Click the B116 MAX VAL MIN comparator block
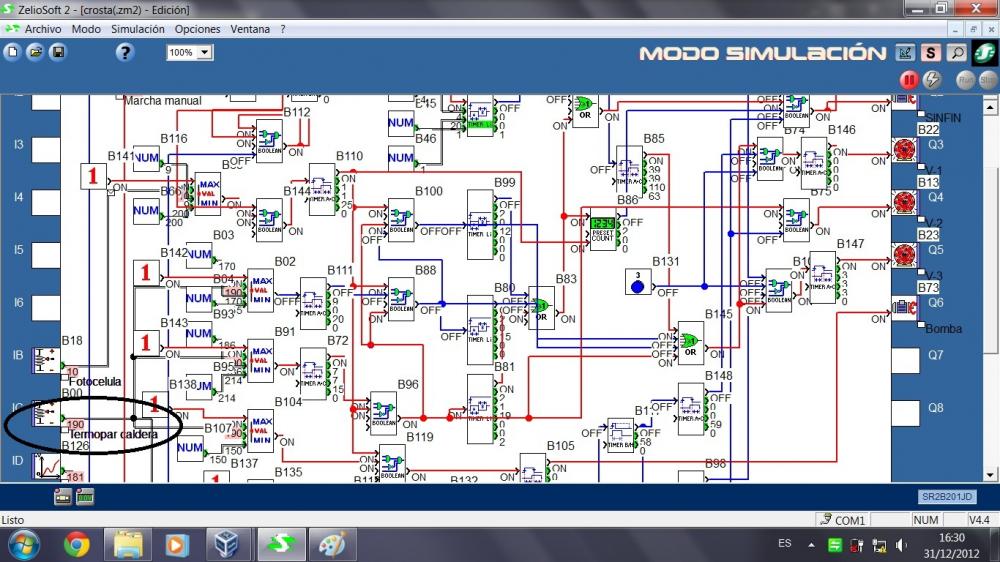The width and height of the screenshot is (1000, 562). coord(208,194)
